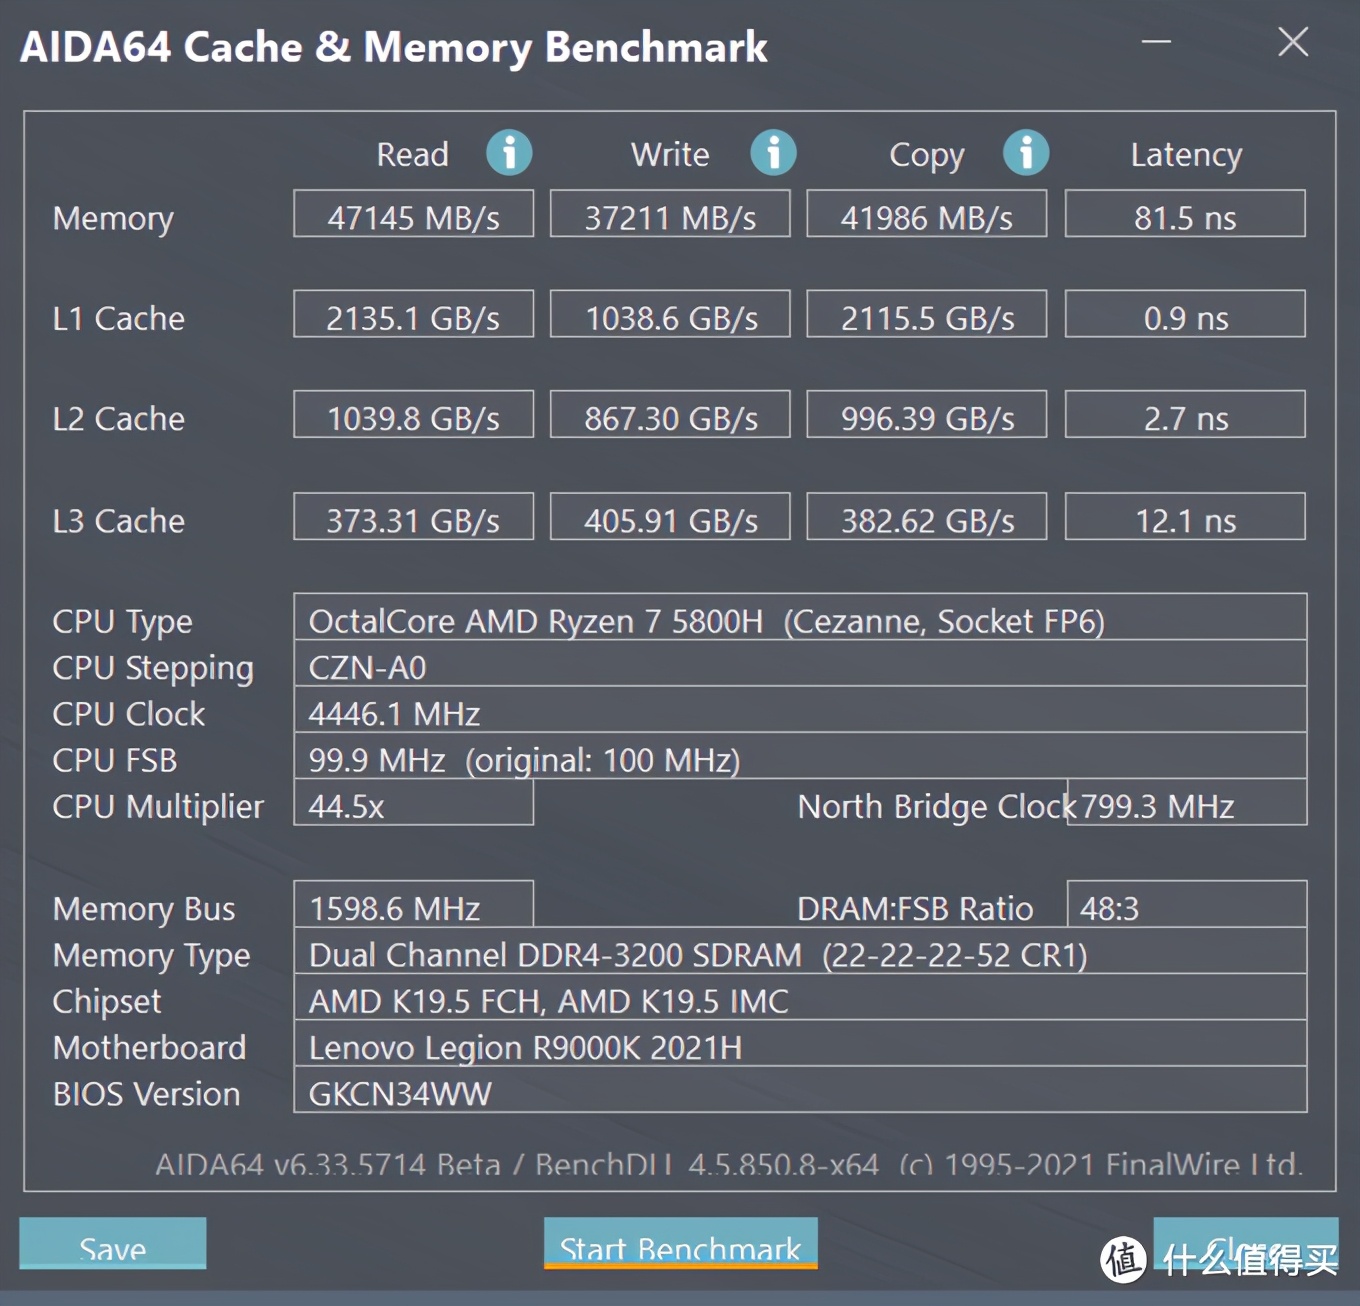
Task: Select the L1 Cache Read value
Action: (x=413, y=314)
